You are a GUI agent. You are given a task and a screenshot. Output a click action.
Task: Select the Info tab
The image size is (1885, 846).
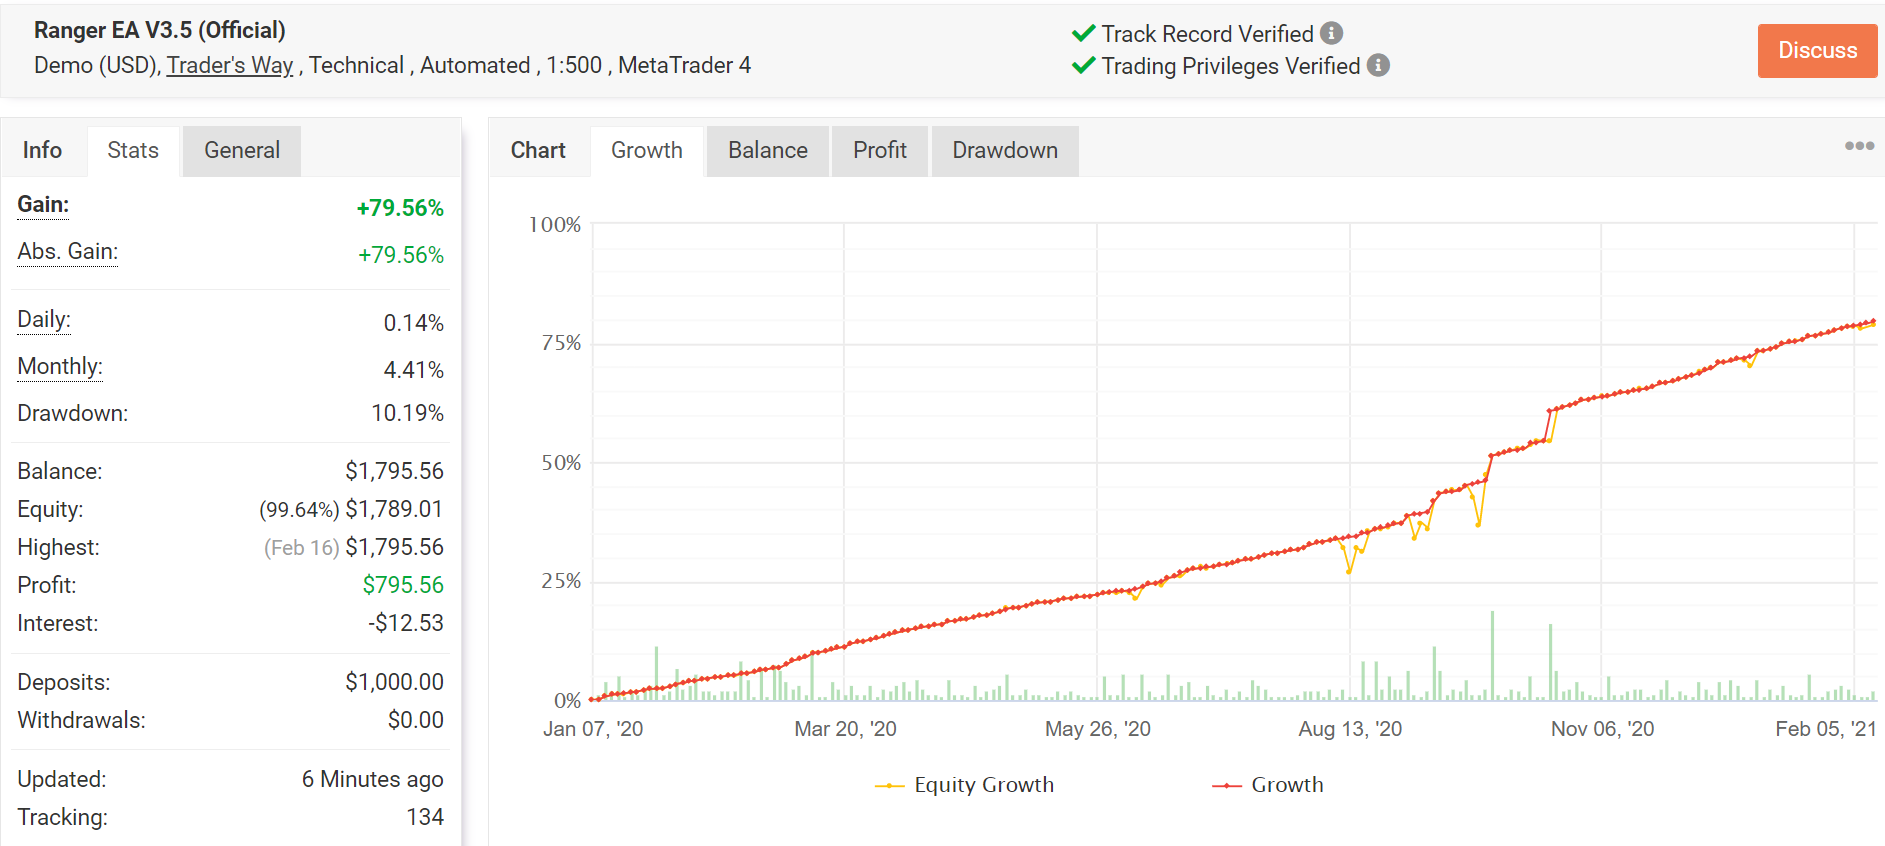click(42, 150)
